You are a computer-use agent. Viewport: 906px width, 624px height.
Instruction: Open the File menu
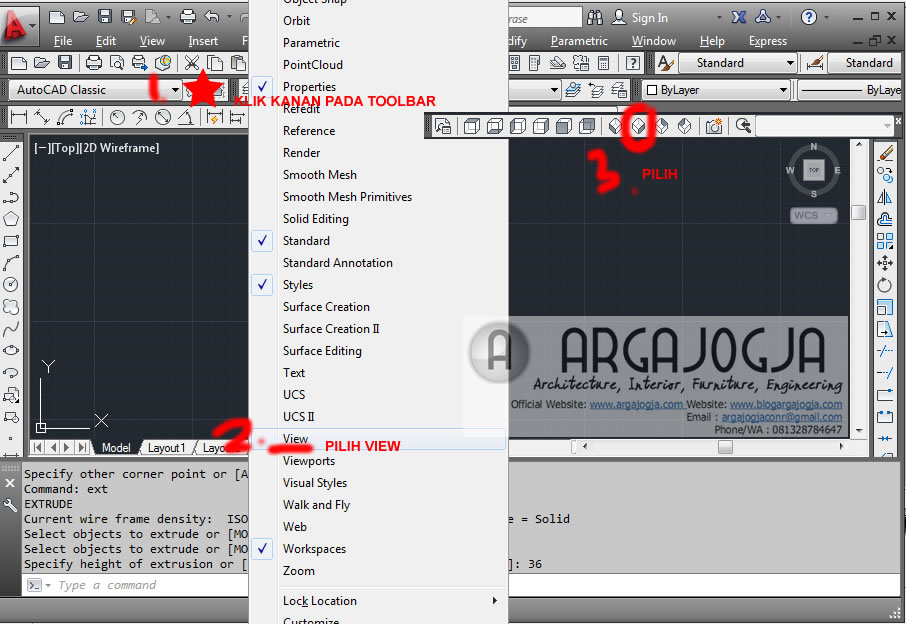[x=63, y=41]
